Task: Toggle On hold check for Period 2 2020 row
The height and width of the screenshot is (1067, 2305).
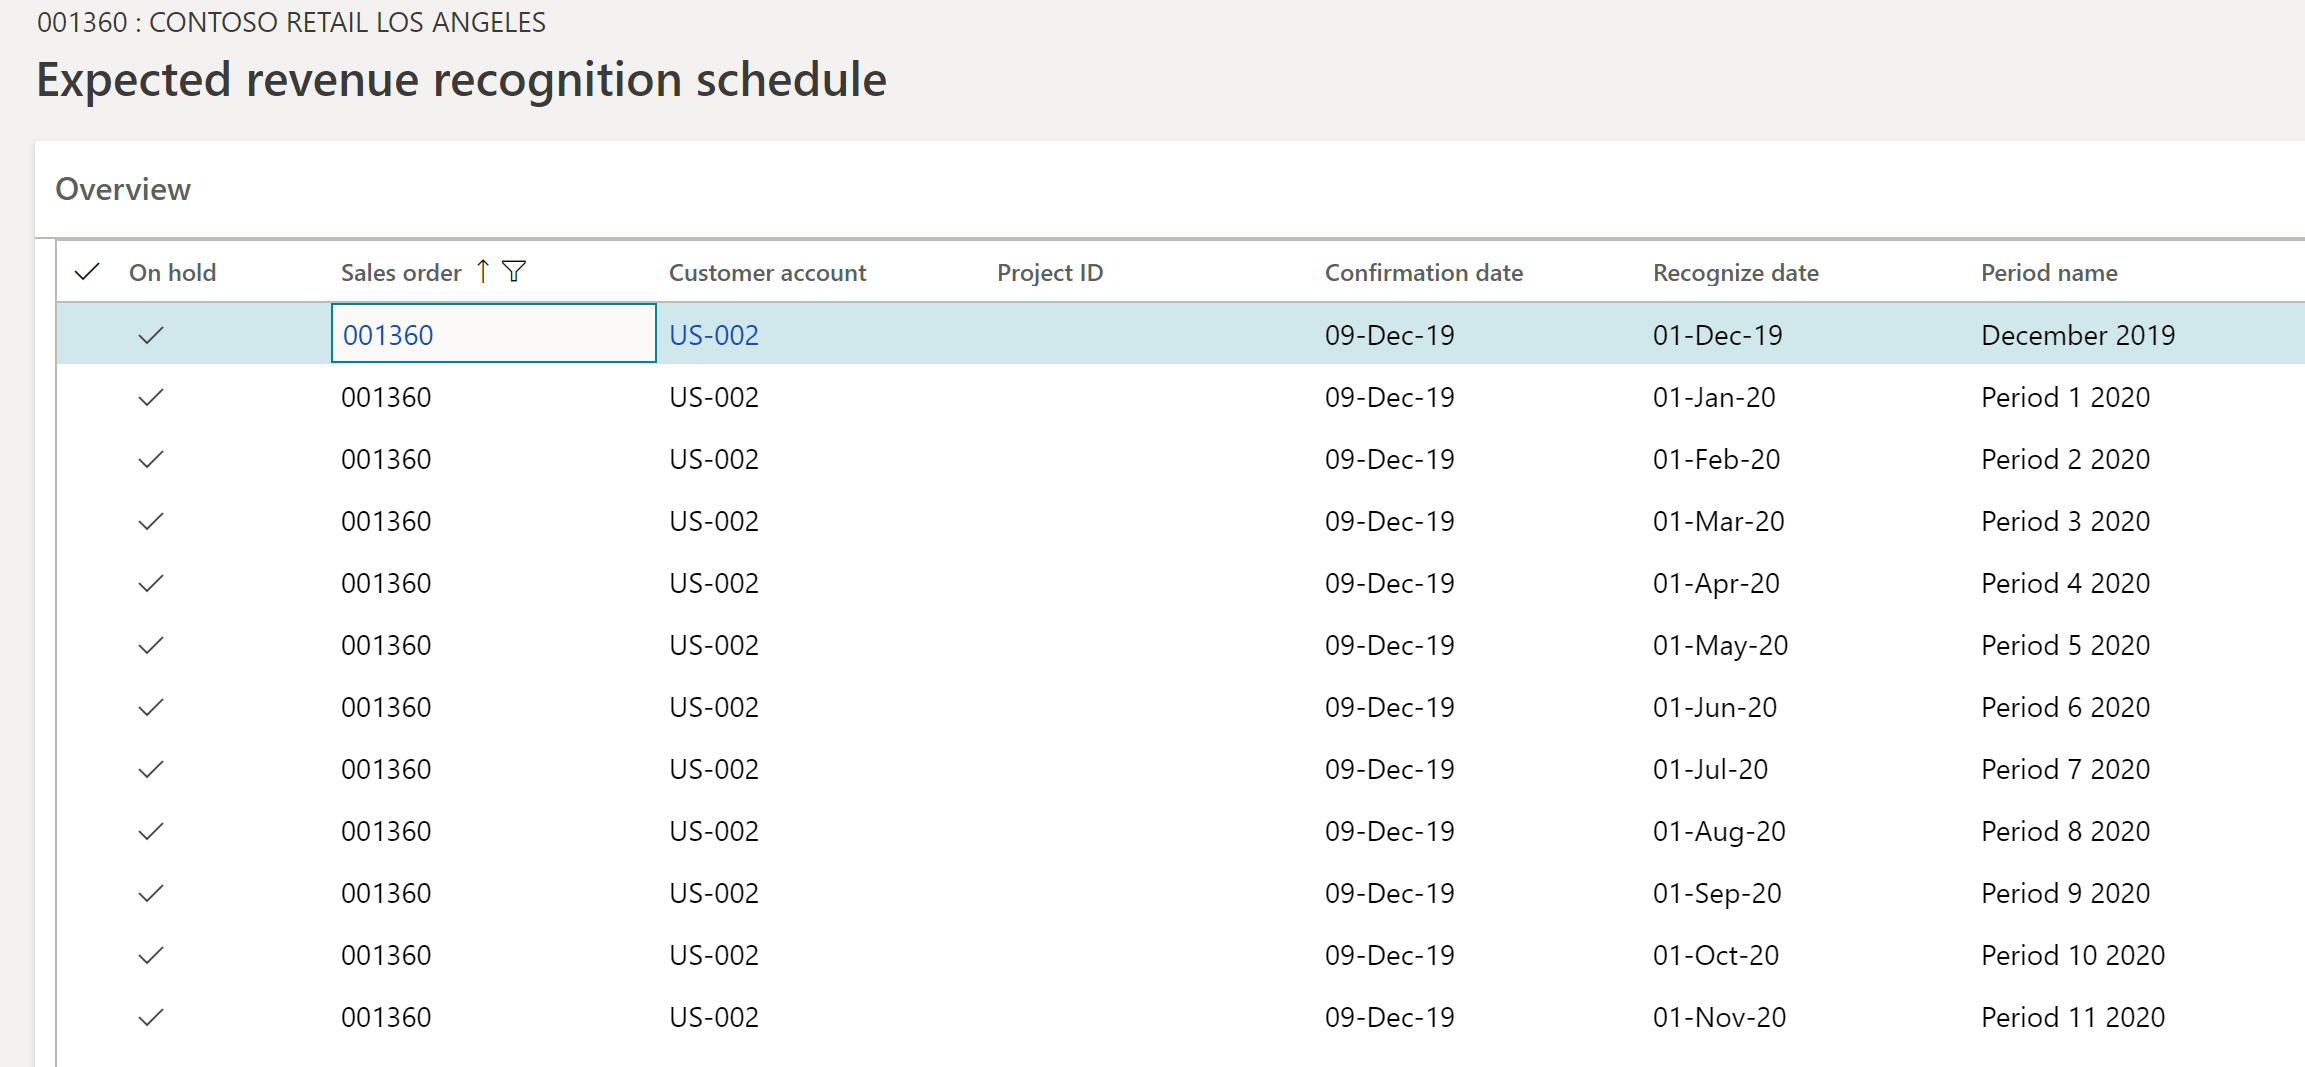Action: 150,459
